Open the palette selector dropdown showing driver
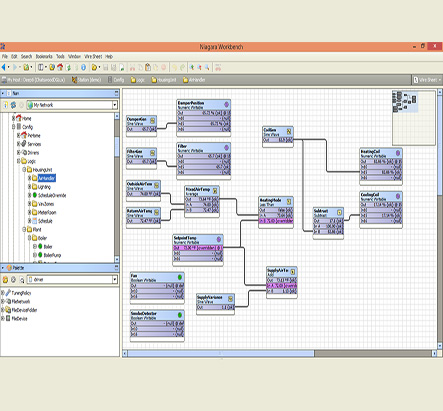 point(115,279)
